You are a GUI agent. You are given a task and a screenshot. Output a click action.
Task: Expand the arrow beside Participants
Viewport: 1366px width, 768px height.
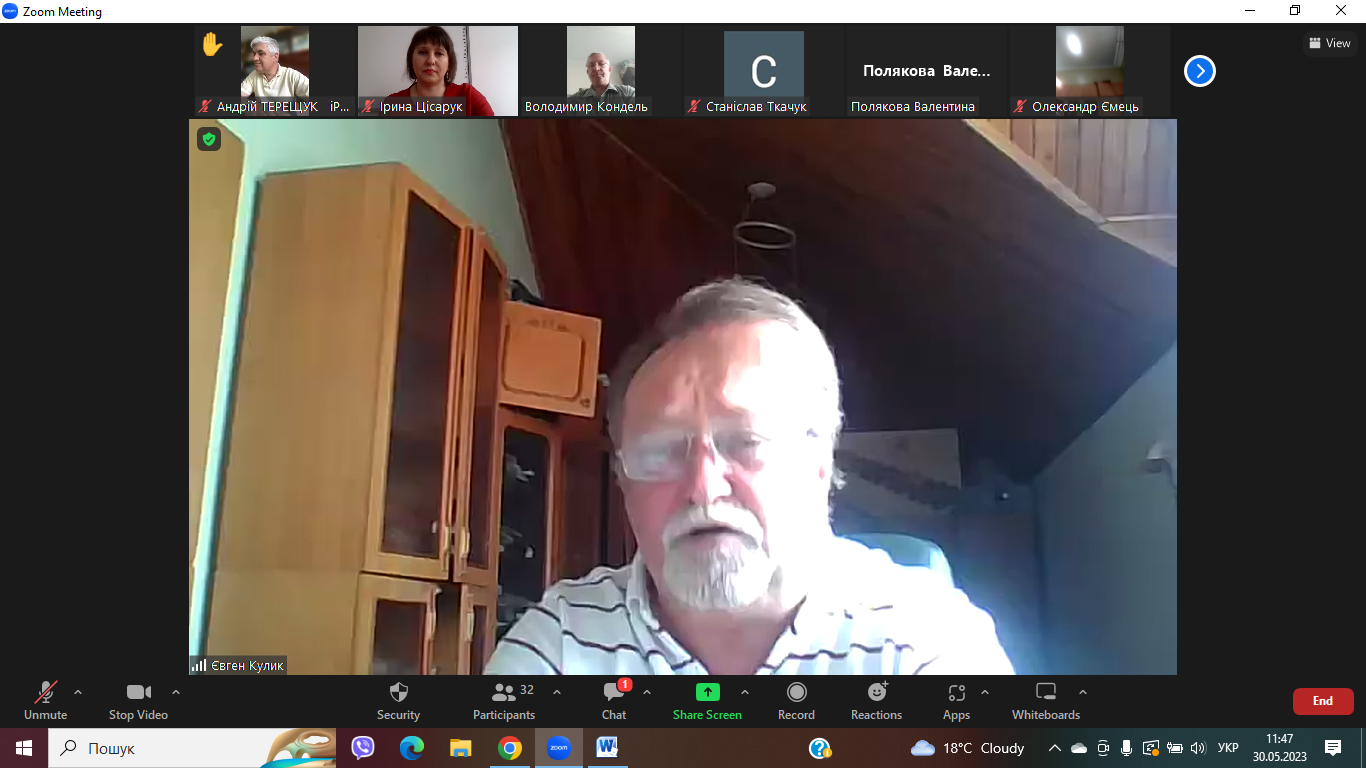[557, 692]
